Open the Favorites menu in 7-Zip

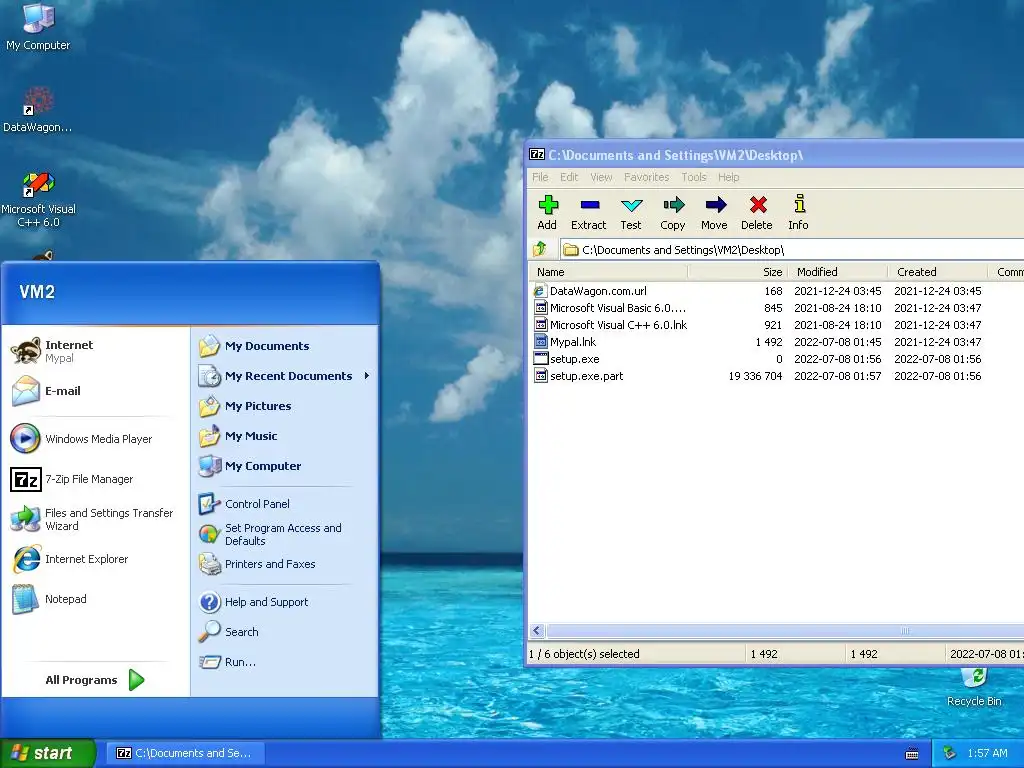tap(647, 177)
